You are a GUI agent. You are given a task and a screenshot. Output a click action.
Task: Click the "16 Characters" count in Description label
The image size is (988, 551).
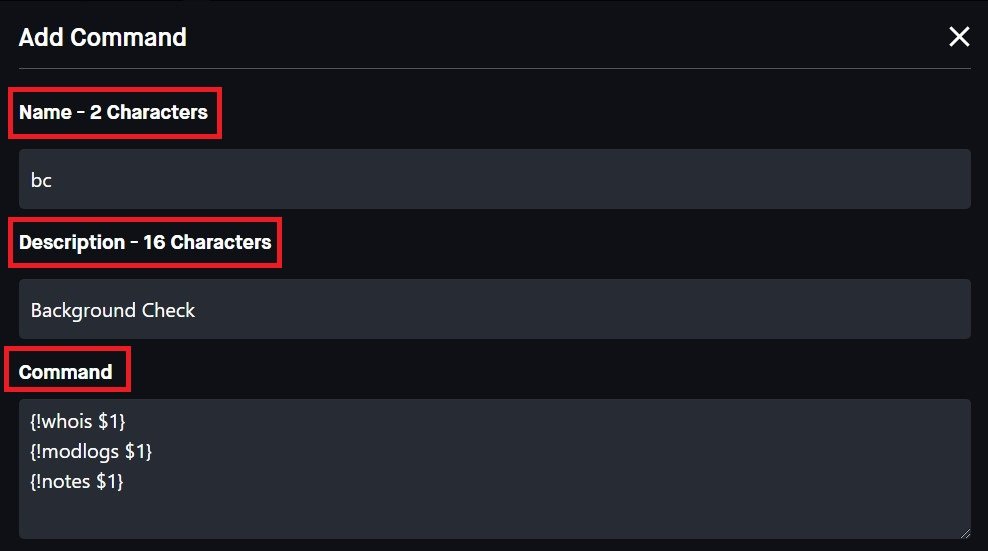(207, 242)
